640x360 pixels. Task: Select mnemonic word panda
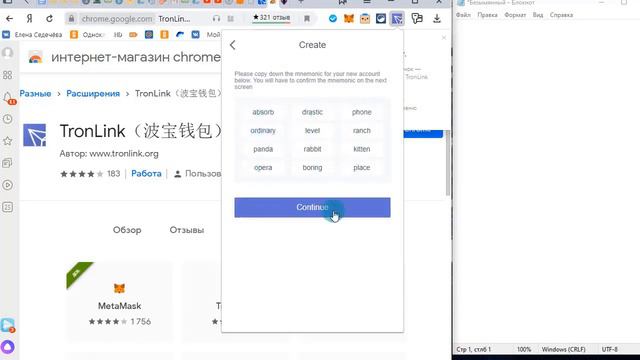point(263,149)
